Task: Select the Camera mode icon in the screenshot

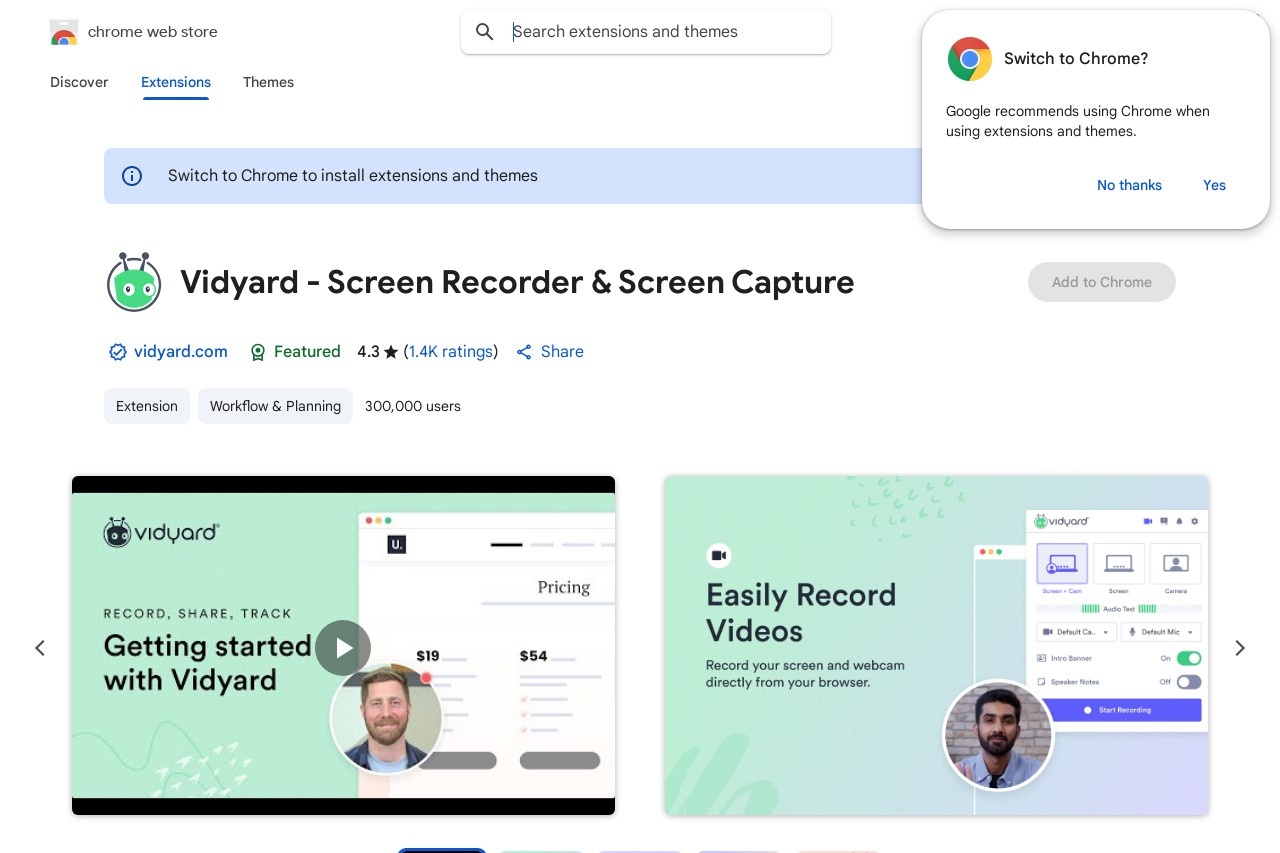Action: [1175, 564]
